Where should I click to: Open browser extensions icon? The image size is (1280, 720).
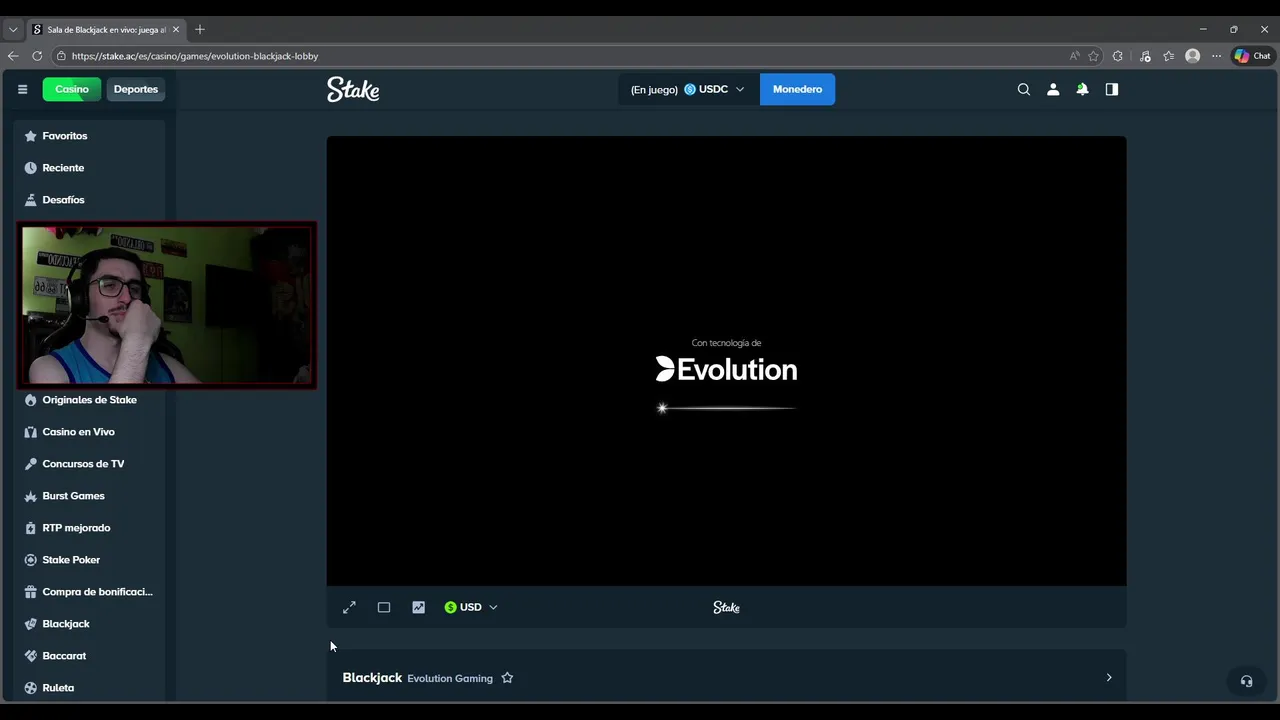[1118, 56]
